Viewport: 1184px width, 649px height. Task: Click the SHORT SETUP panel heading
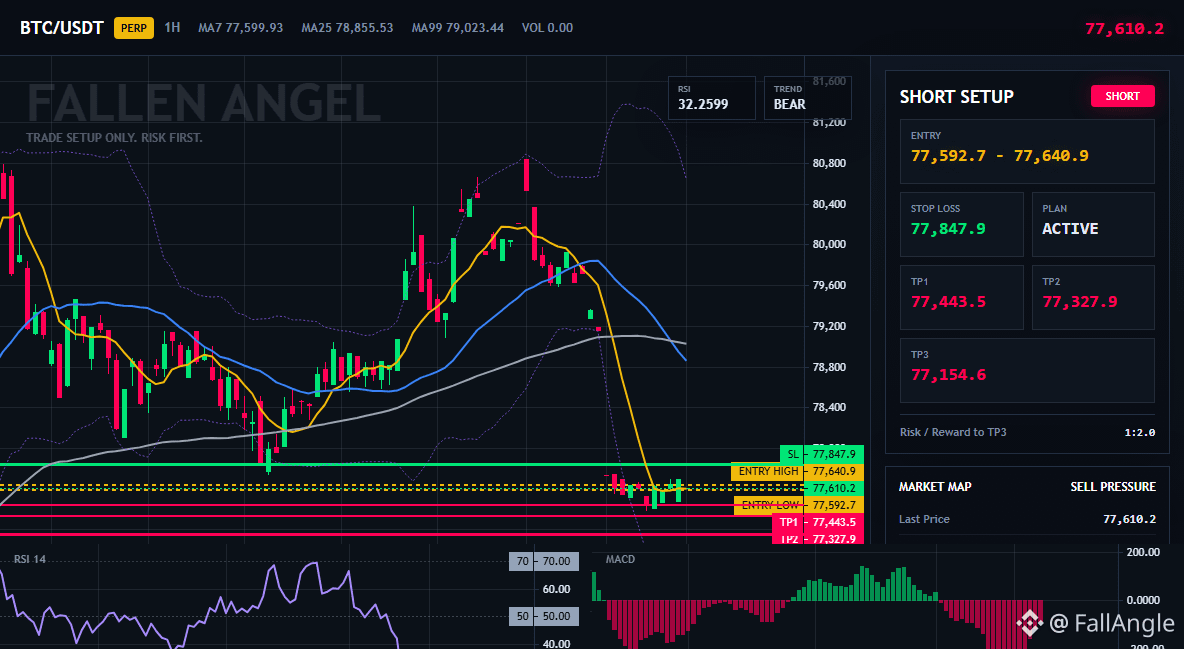pos(956,97)
